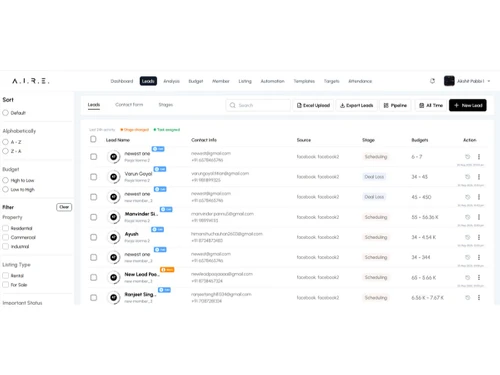Click the New Lead button
Image resolution: width=500 pixels, height=375 pixels.
pos(468,105)
